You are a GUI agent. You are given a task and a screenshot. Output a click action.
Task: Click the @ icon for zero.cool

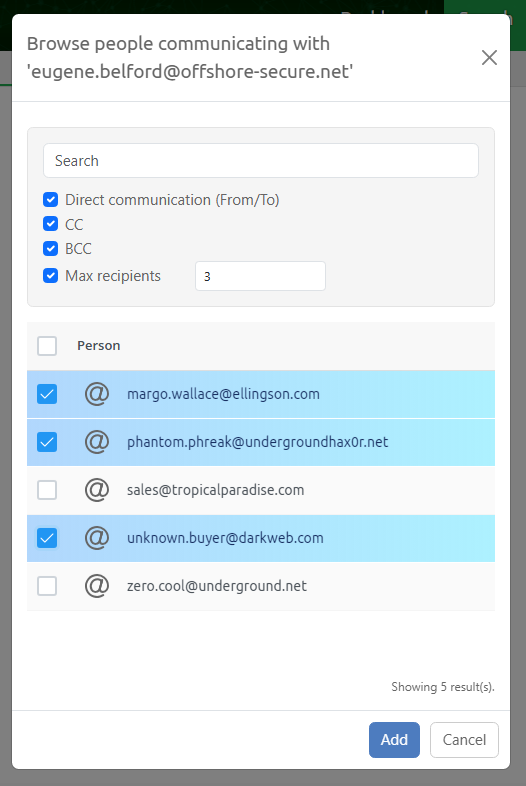[x=97, y=586]
